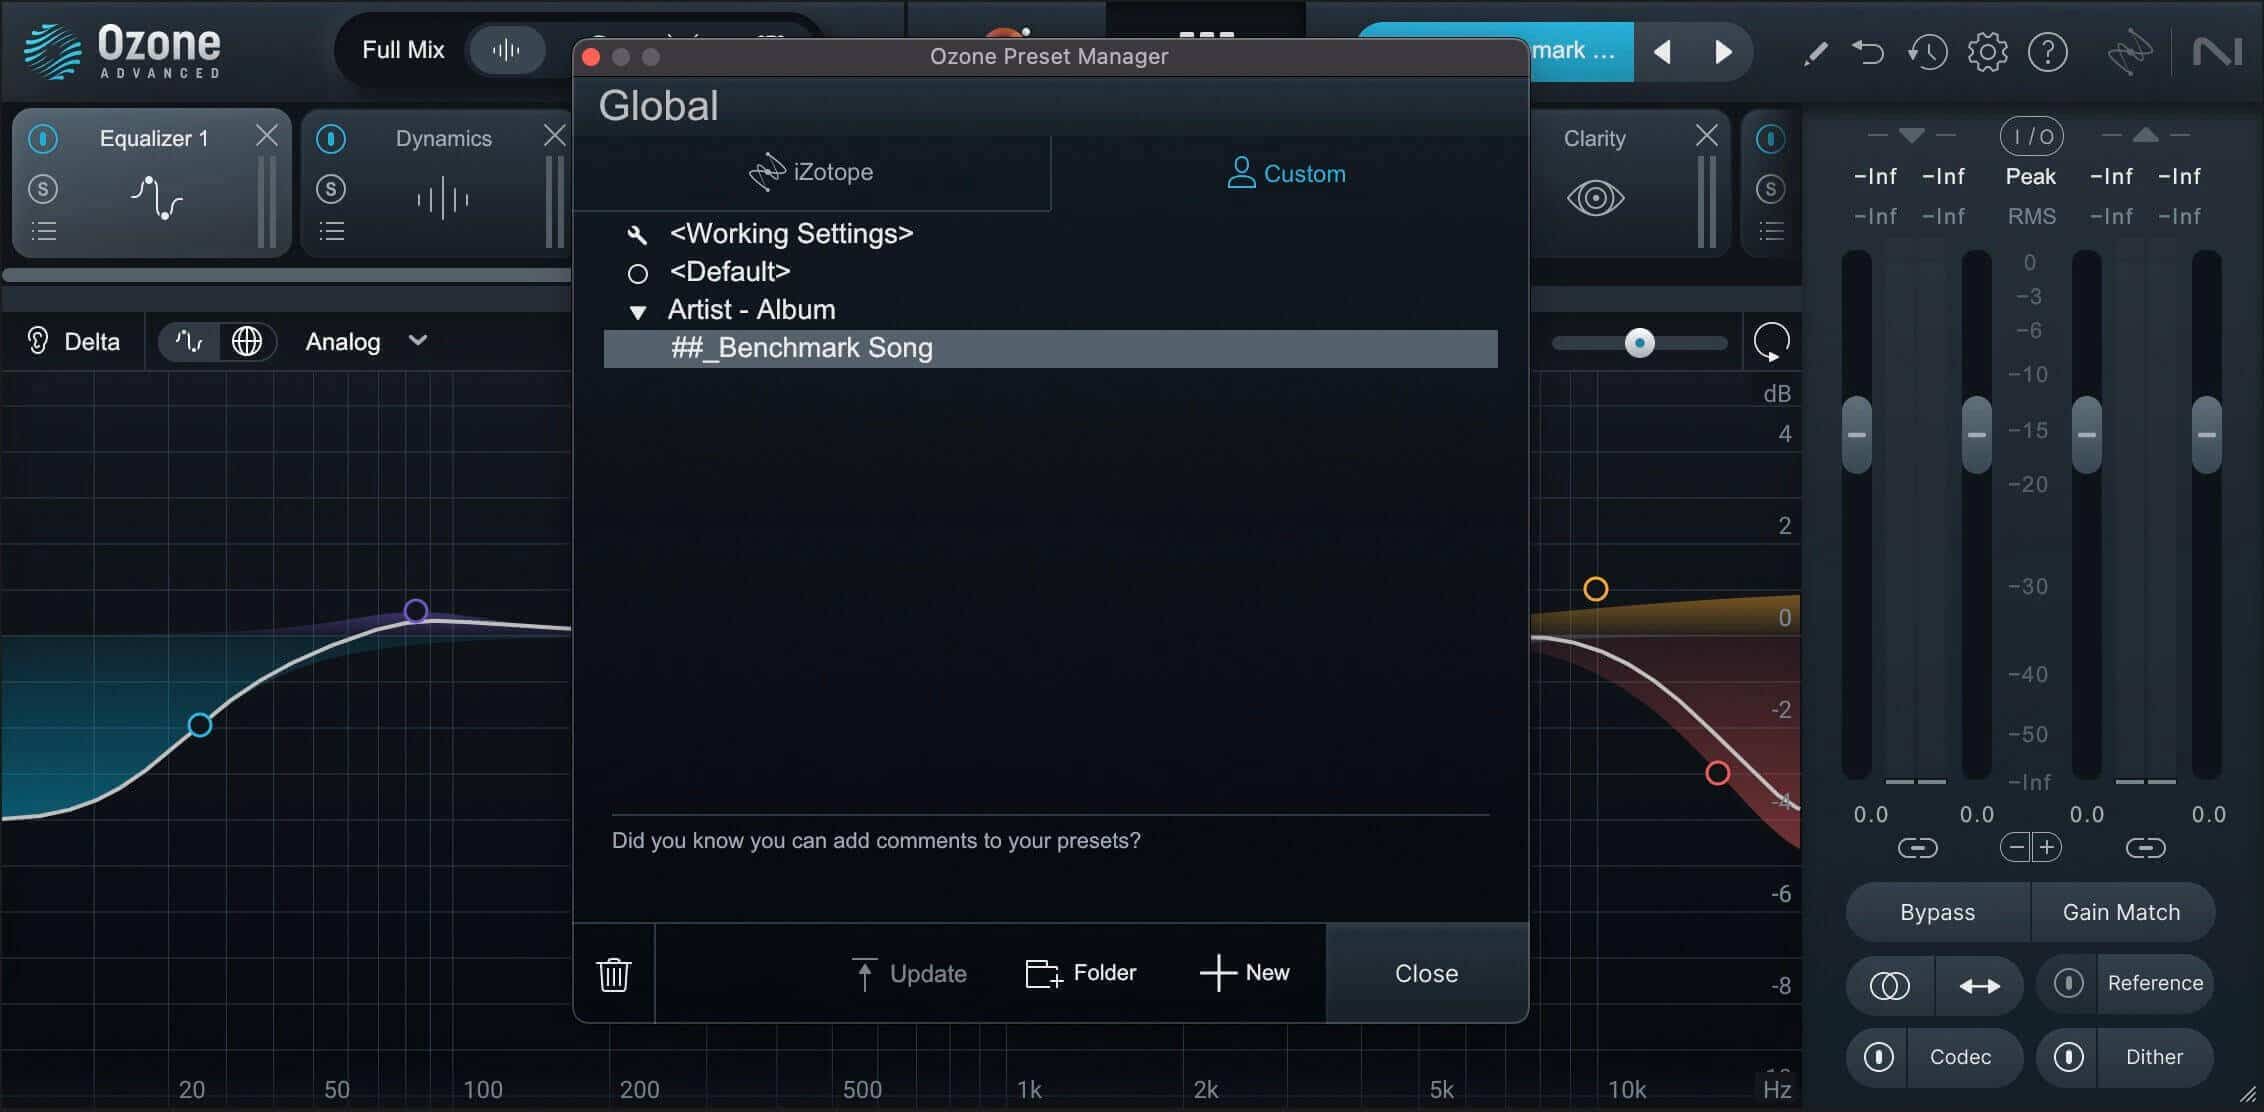Click the Bypass button
Image resolution: width=2264 pixels, height=1112 pixels.
point(1938,912)
